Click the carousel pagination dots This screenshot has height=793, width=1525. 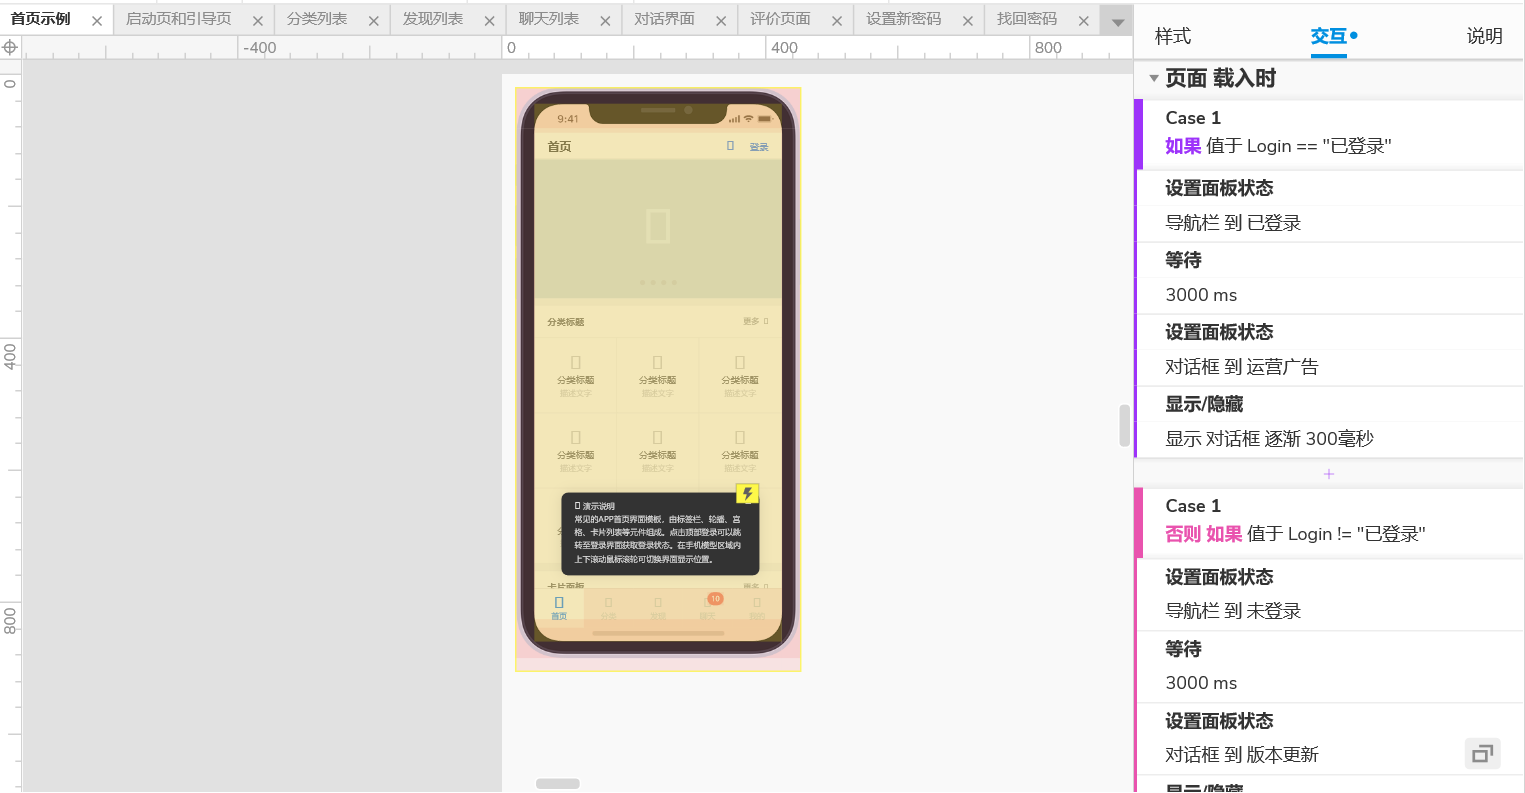658,283
